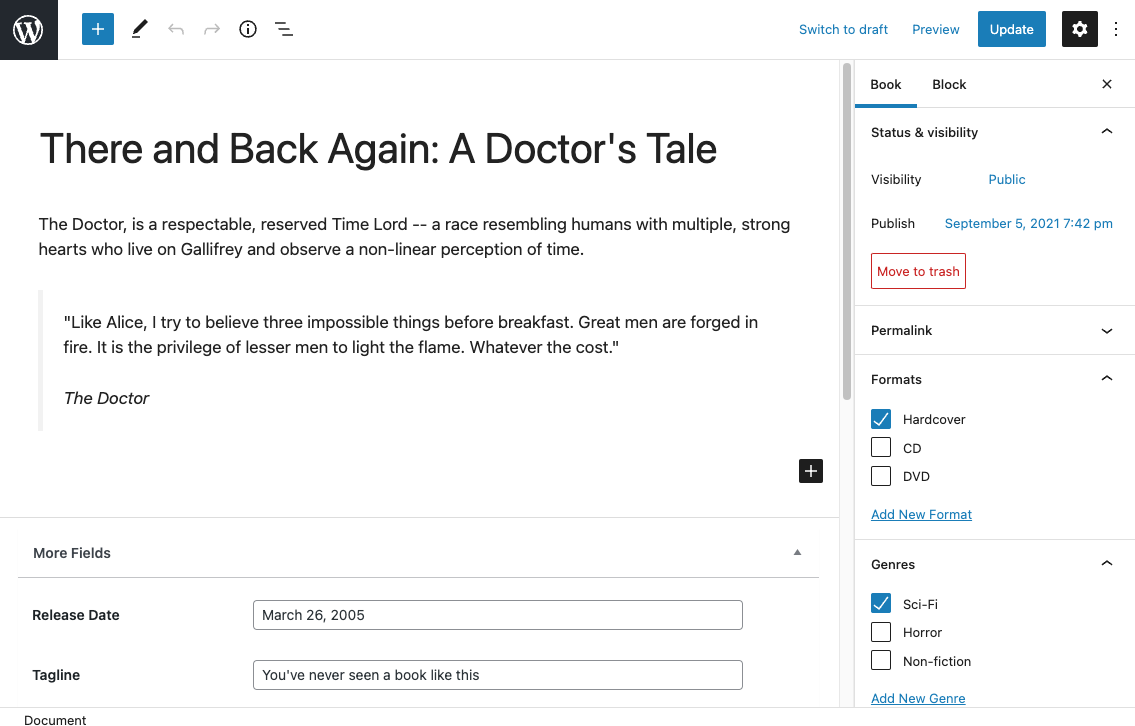This screenshot has height=726, width=1135.
Task: Click the Redo arrow icon
Action: pyautogui.click(x=212, y=29)
